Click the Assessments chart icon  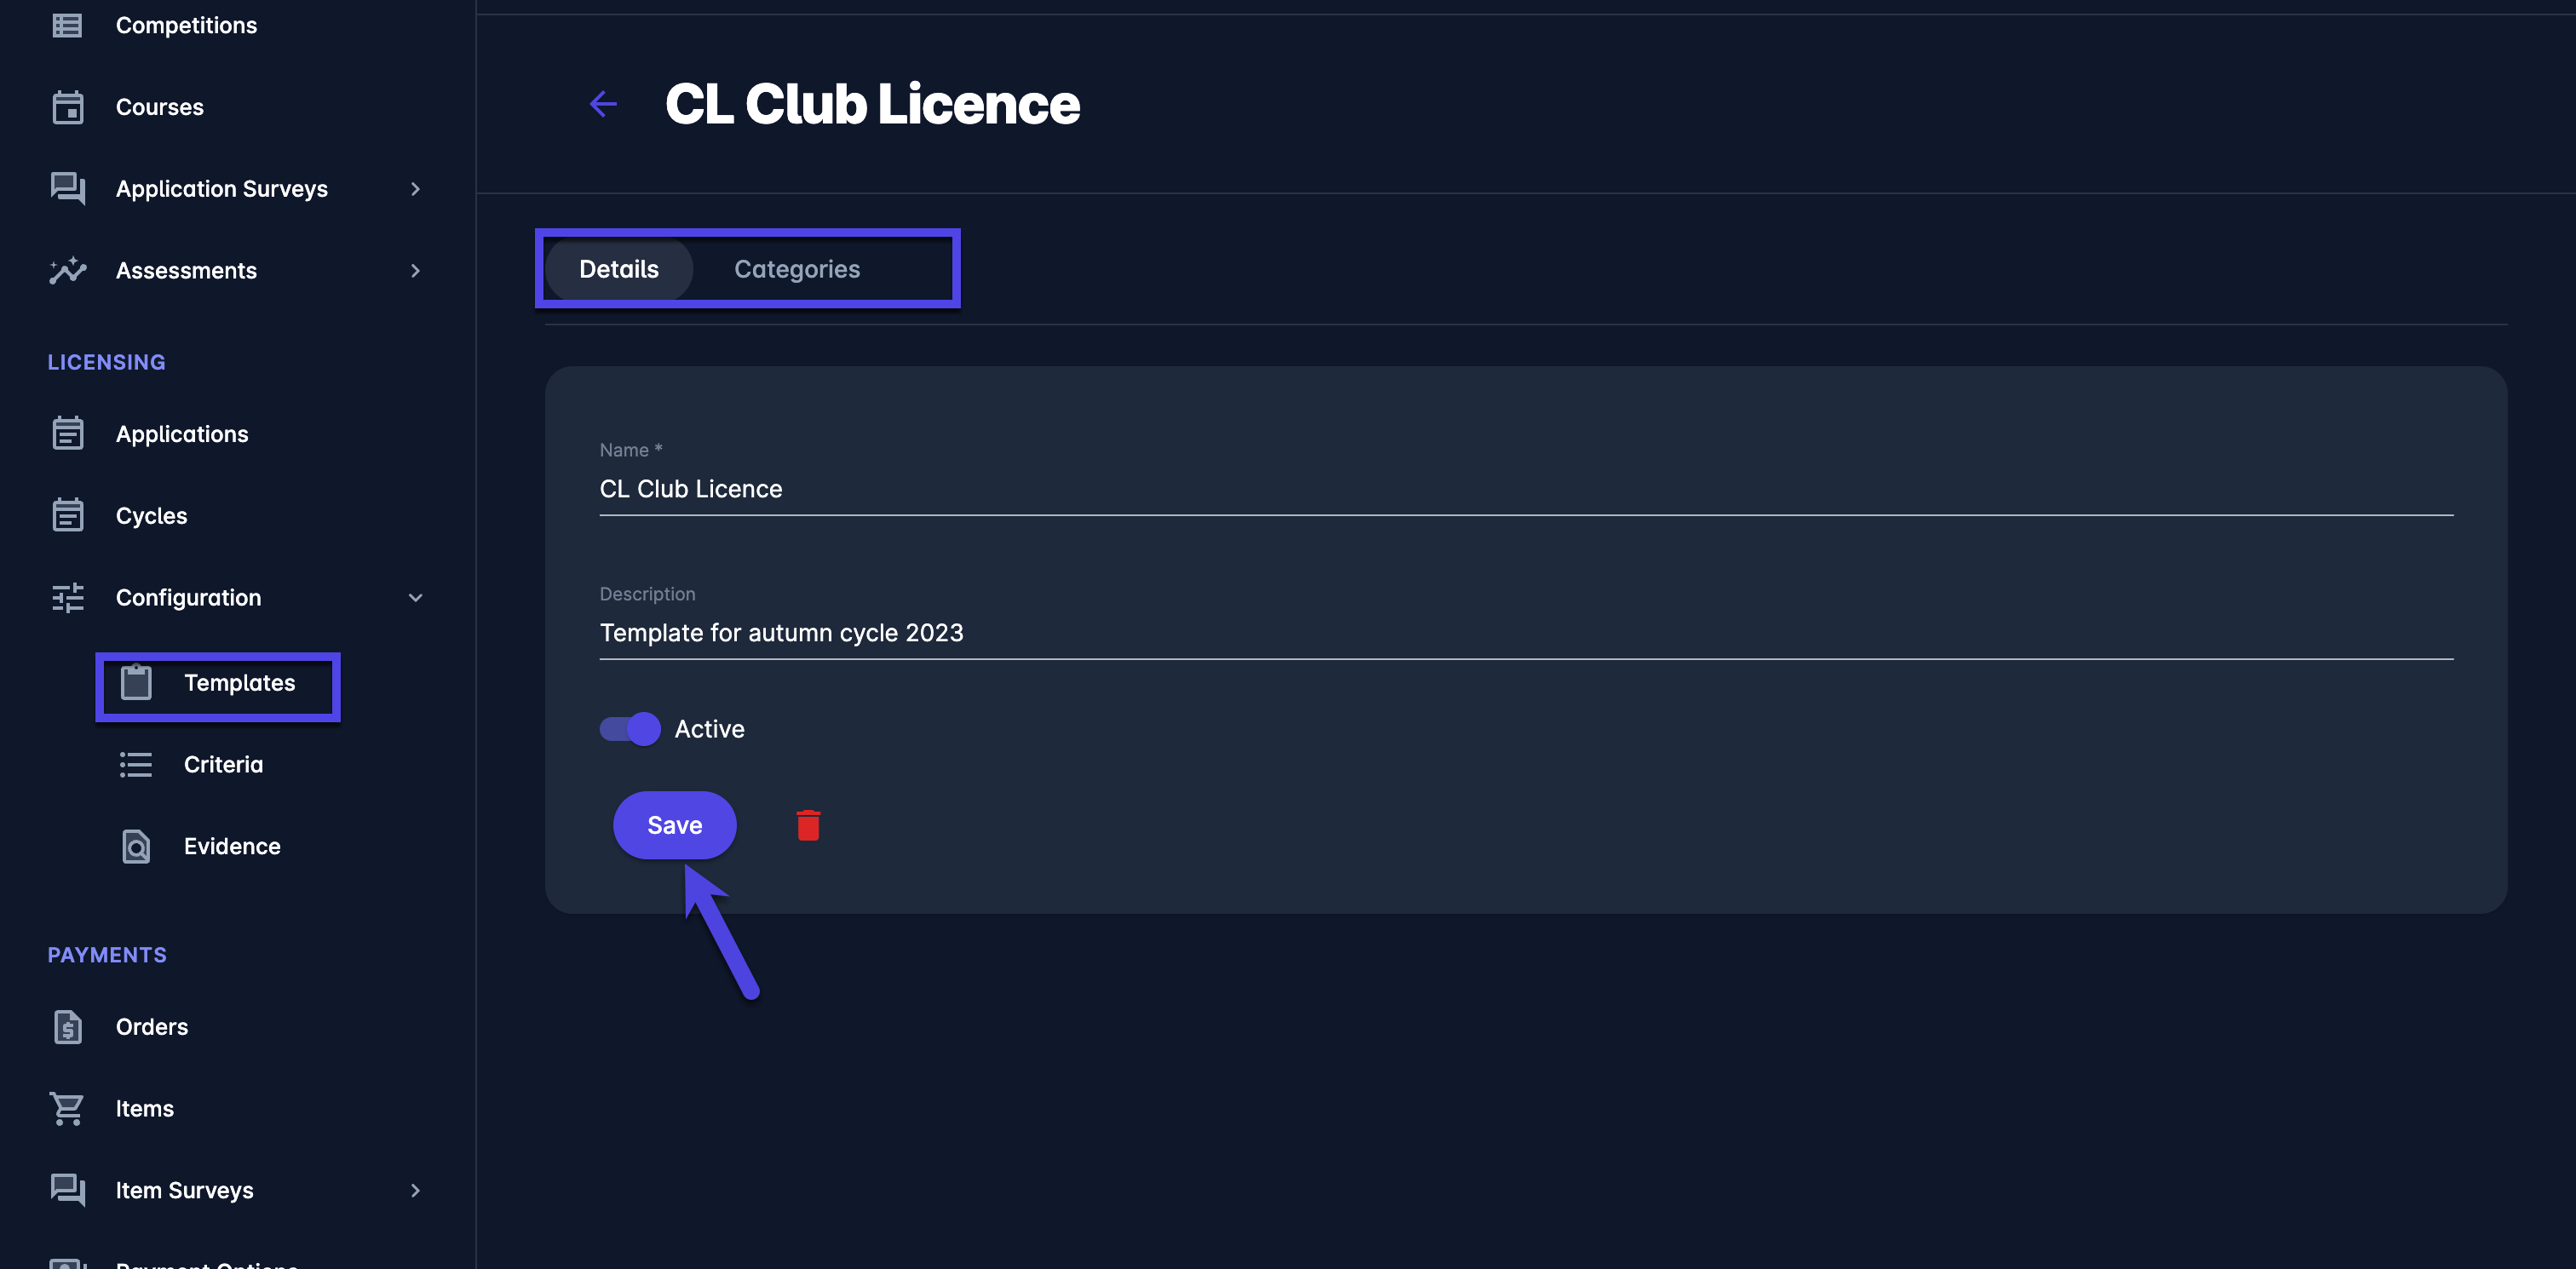coord(68,271)
